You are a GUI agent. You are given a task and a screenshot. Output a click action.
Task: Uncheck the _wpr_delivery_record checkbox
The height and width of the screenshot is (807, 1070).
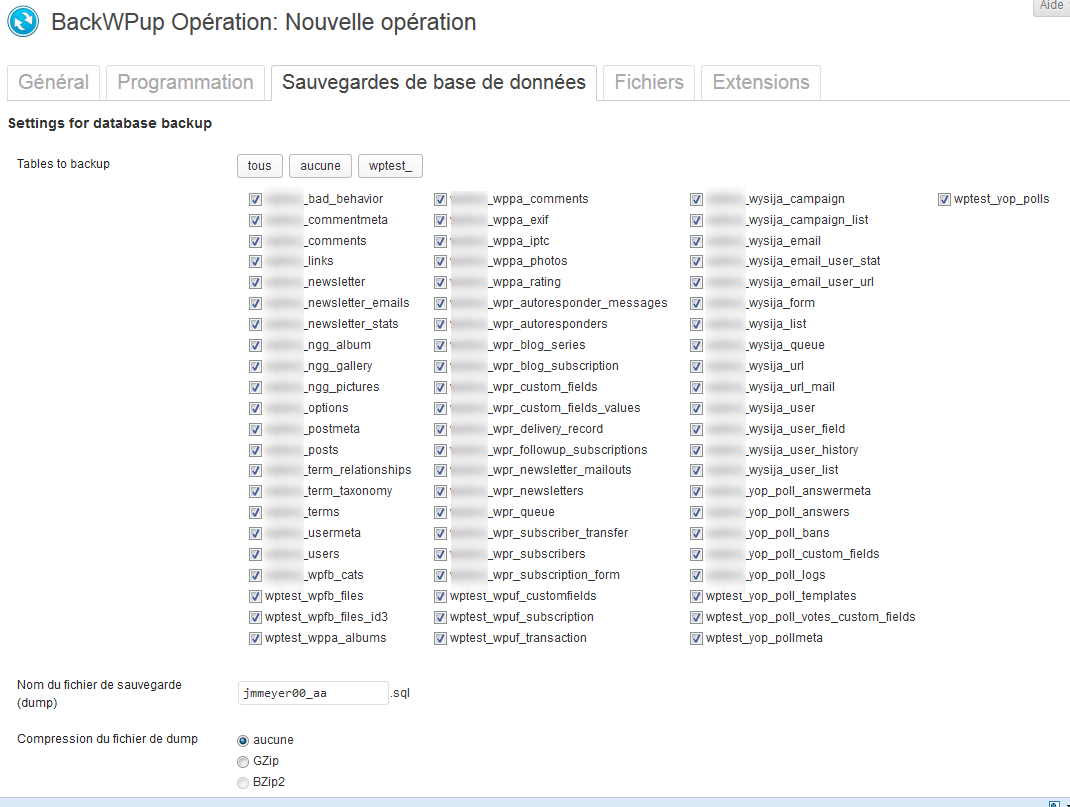click(440, 430)
